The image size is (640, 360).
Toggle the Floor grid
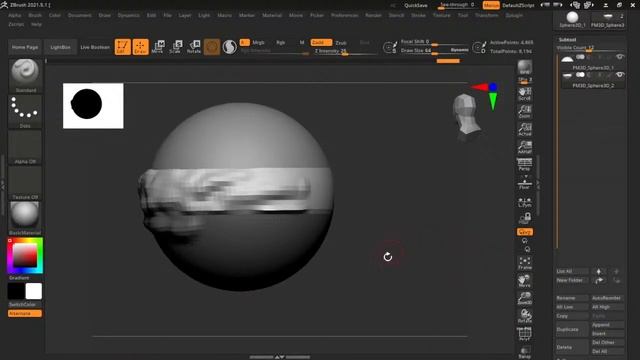click(524, 183)
